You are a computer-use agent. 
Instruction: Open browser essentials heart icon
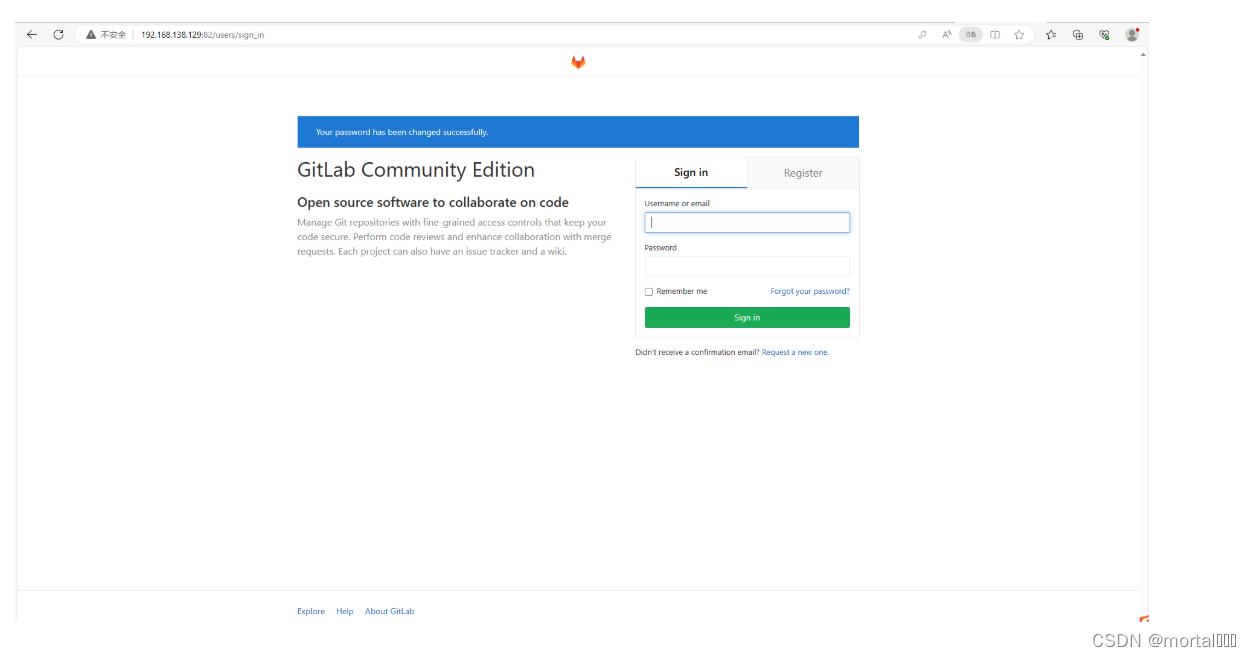1104,34
